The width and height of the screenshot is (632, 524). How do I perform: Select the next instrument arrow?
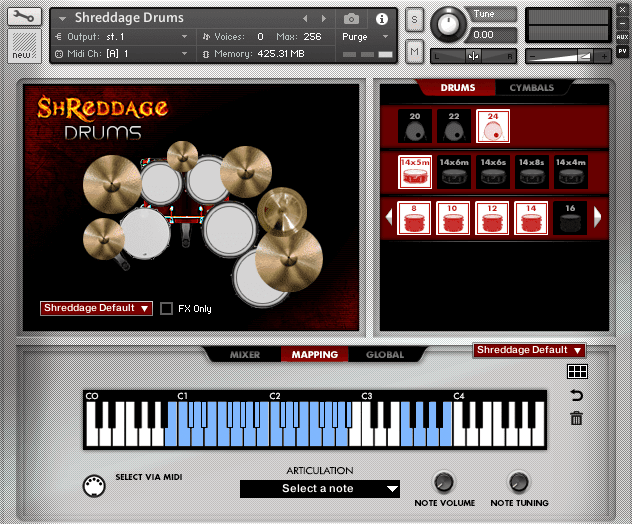[x=323, y=19]
